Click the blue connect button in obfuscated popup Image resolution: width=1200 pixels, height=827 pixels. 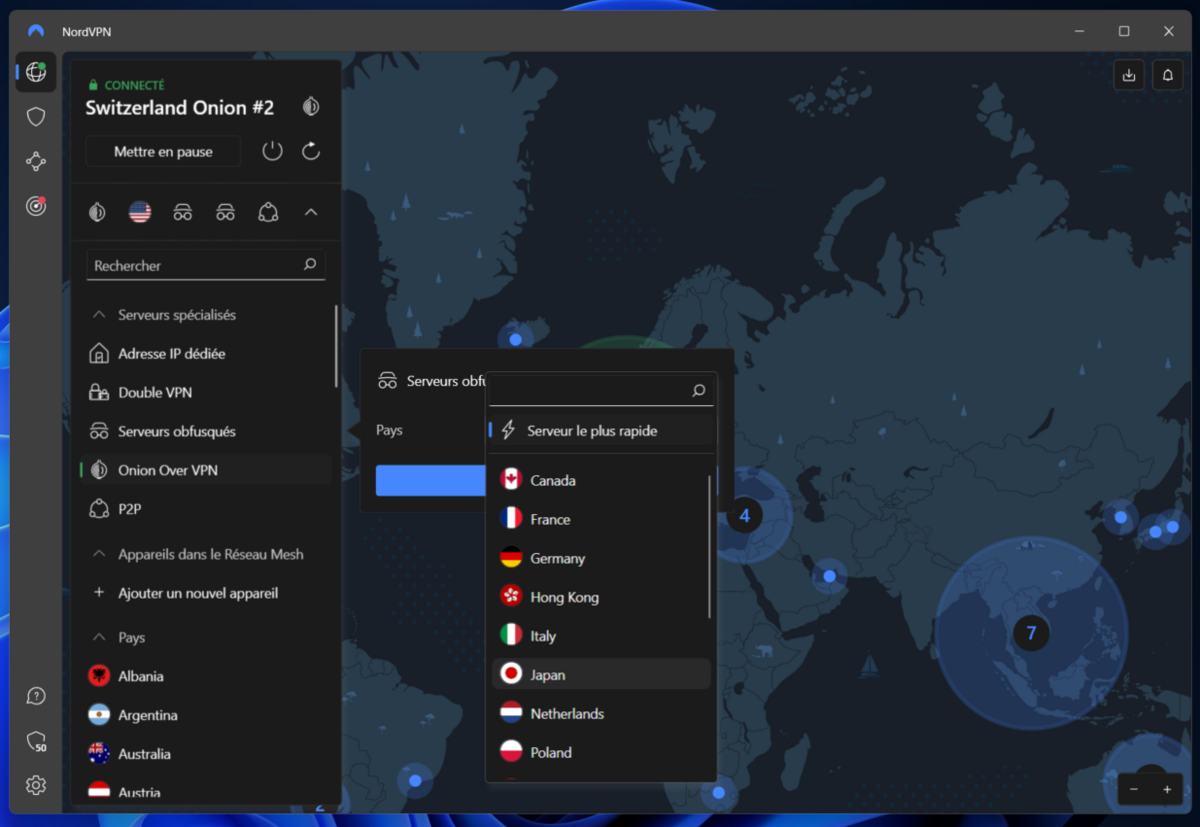430,480
